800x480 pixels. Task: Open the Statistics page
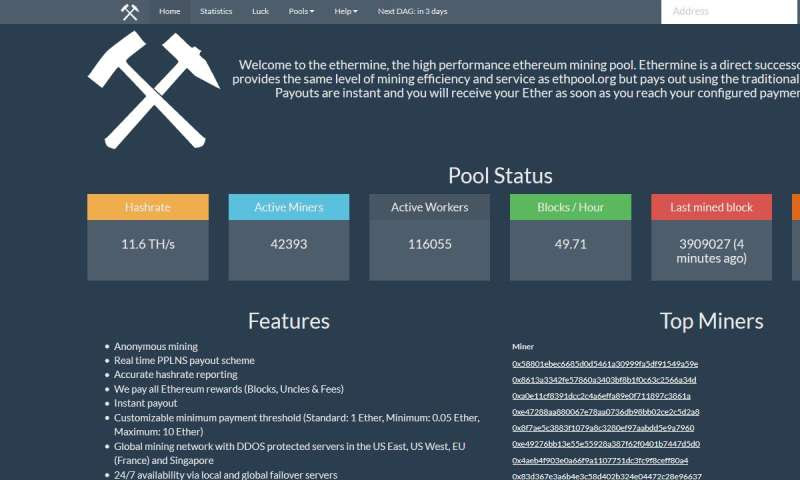(x=216, y=11)
